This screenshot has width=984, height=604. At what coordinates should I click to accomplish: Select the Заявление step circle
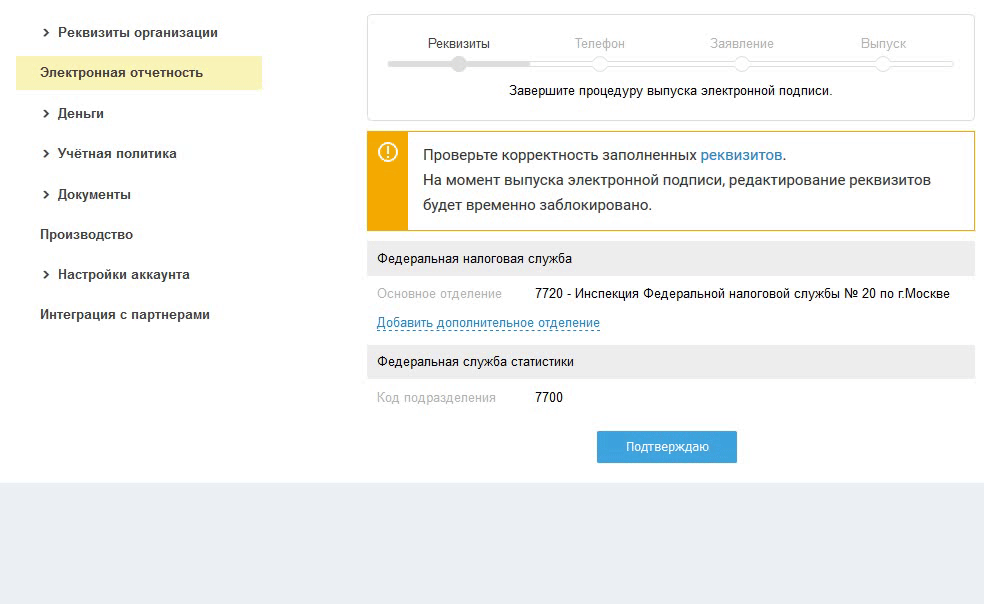[x=742, y=64]
